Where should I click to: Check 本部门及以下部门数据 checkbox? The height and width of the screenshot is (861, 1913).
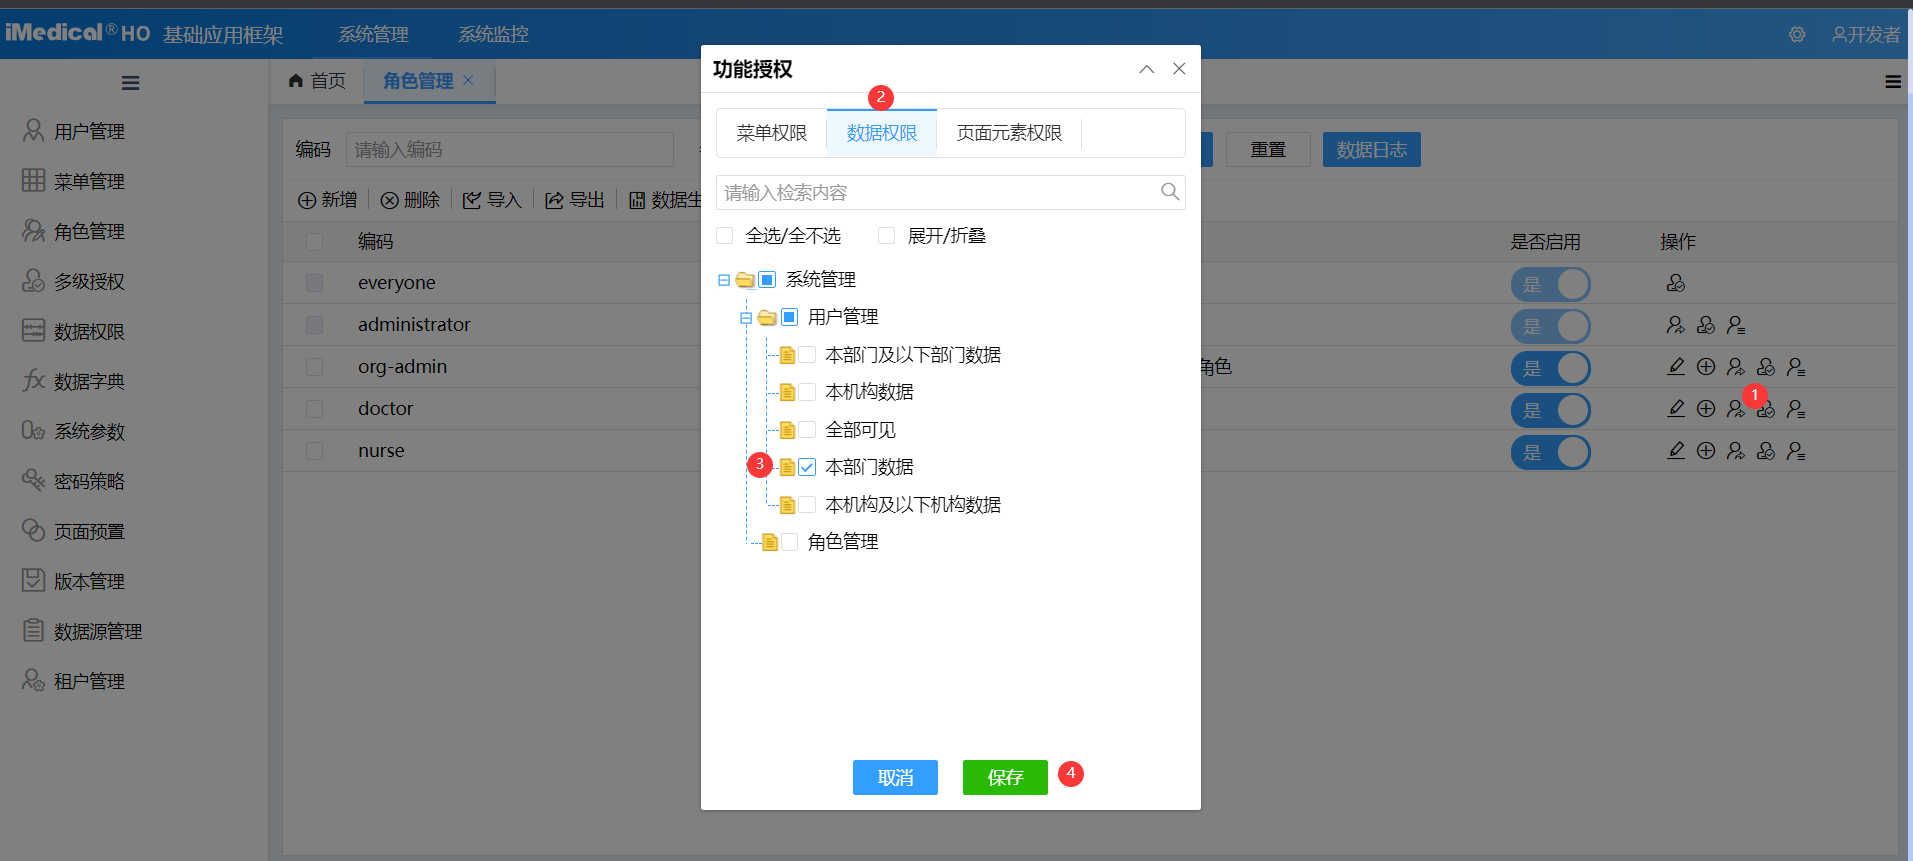tap(807, 355)
